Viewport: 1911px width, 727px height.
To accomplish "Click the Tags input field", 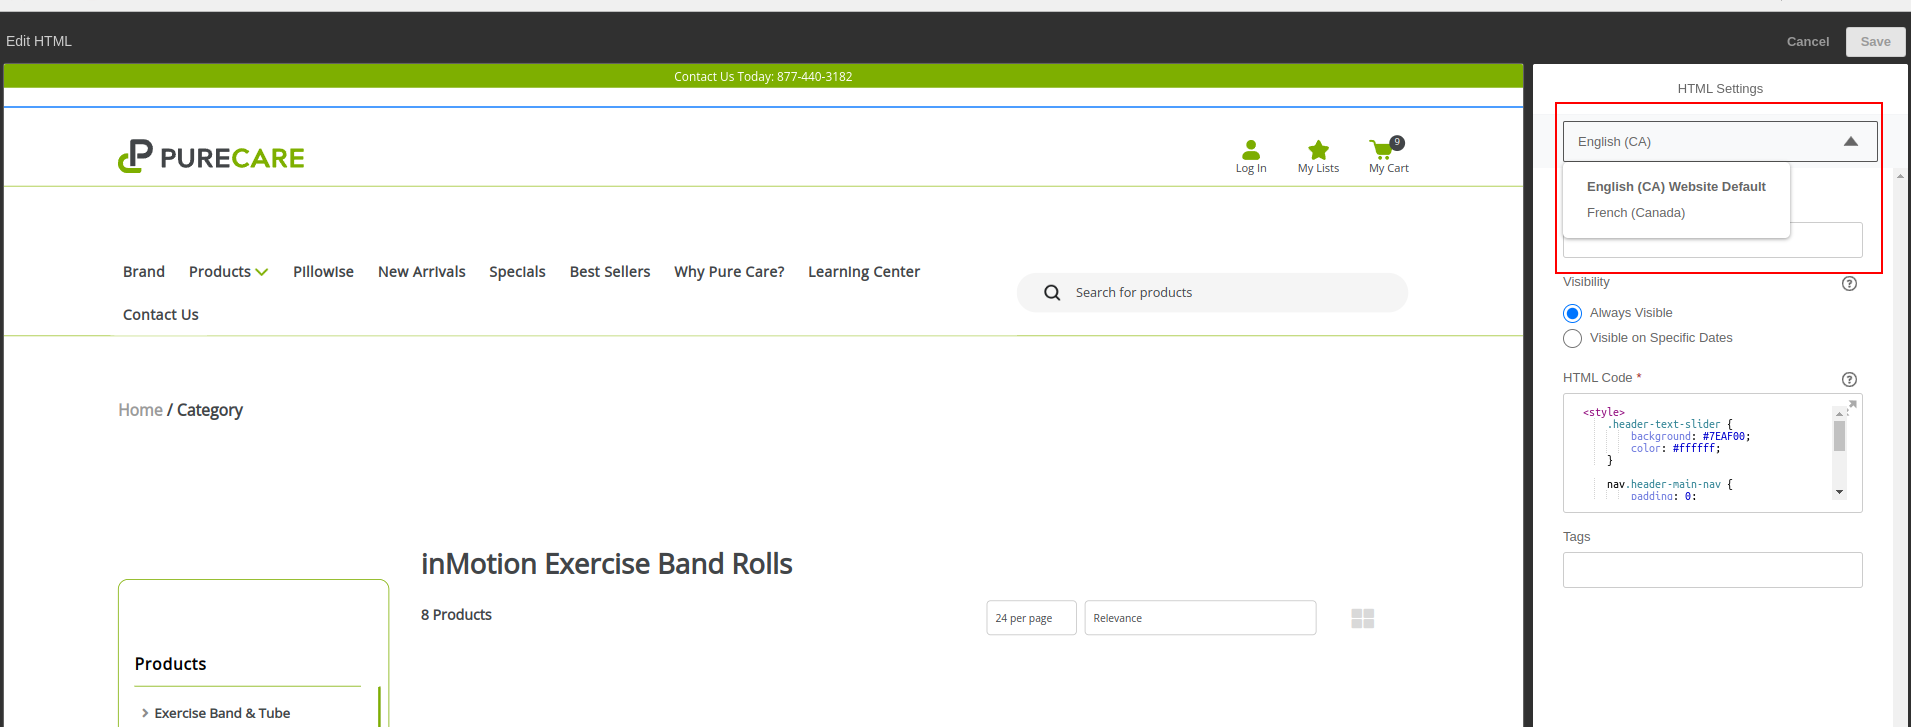I will click(1712, 570).
